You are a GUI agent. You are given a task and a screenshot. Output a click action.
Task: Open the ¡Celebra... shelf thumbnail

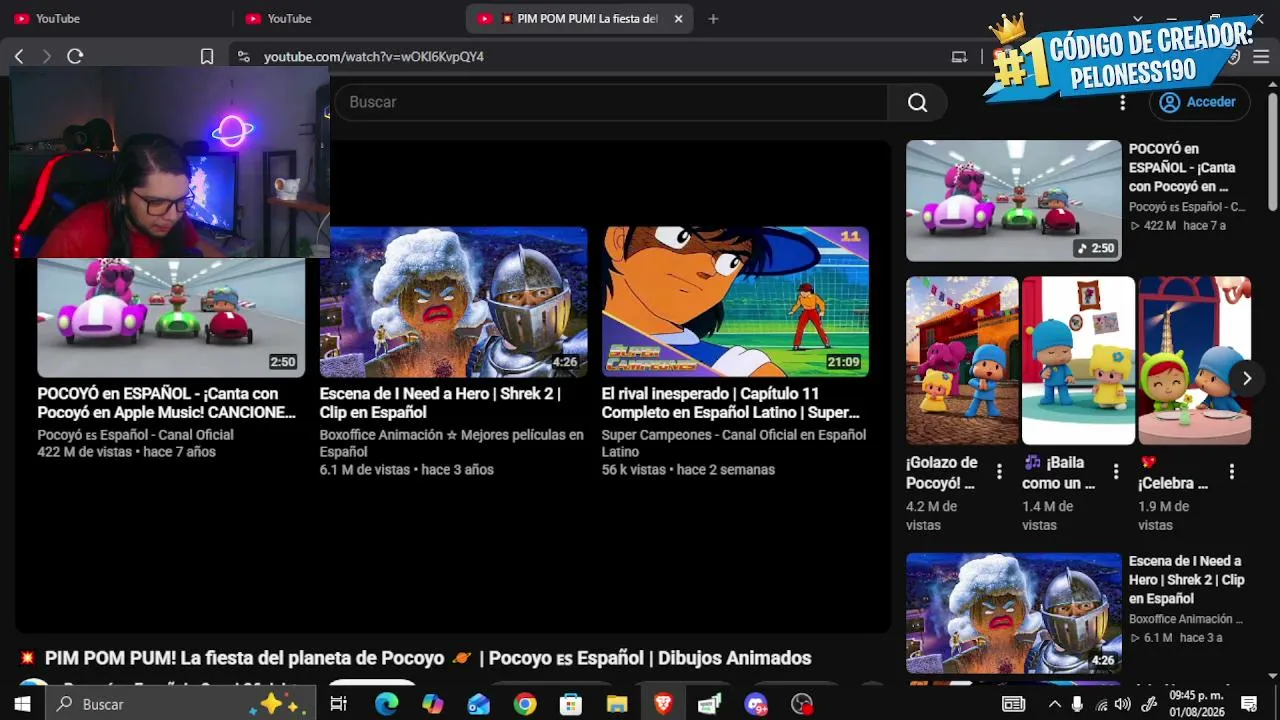tap(1194, 360)
